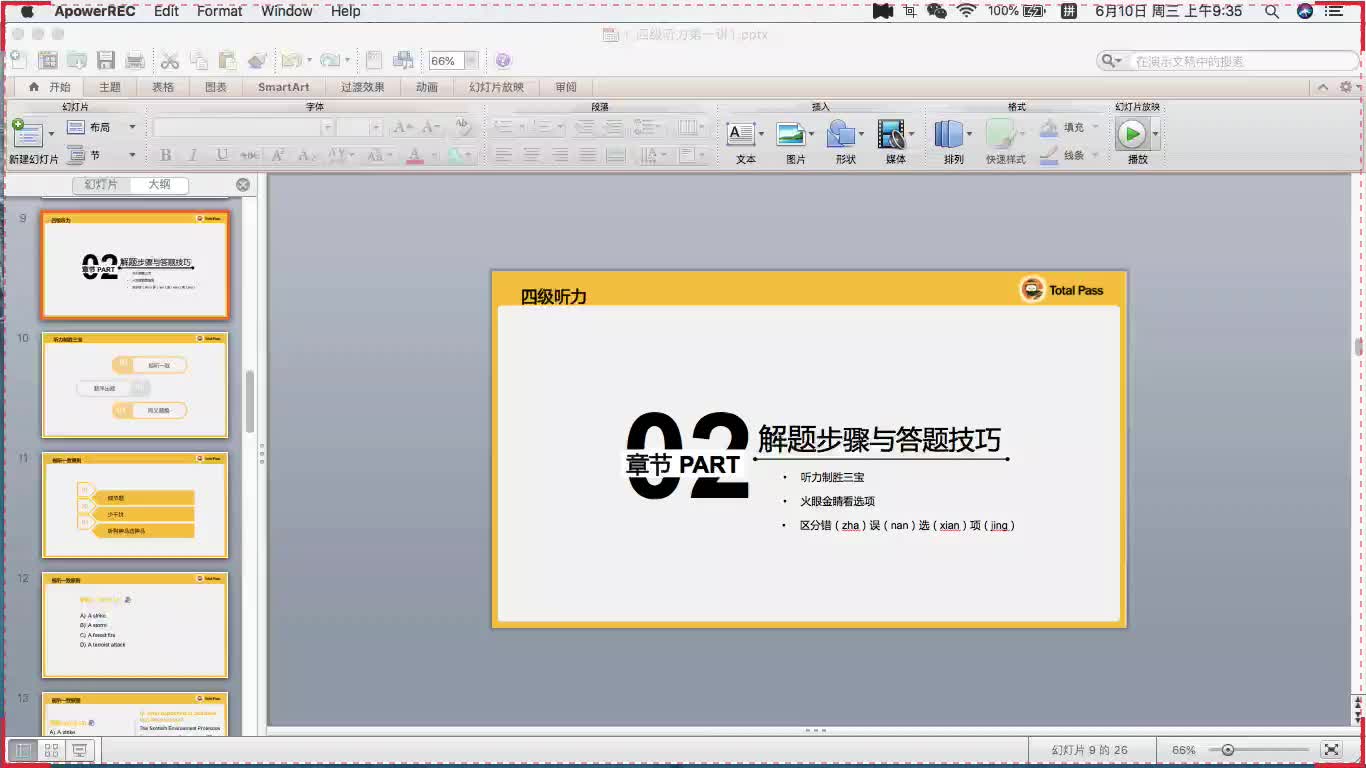Open the SmartArt ribbon tab

(x=284, y=87)
